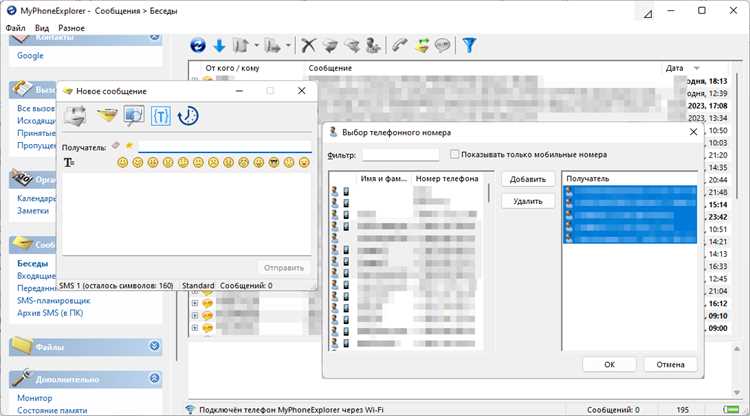
Task: Close the 'Выбор телефонного номера' dialog
Action: click(693, 132)
